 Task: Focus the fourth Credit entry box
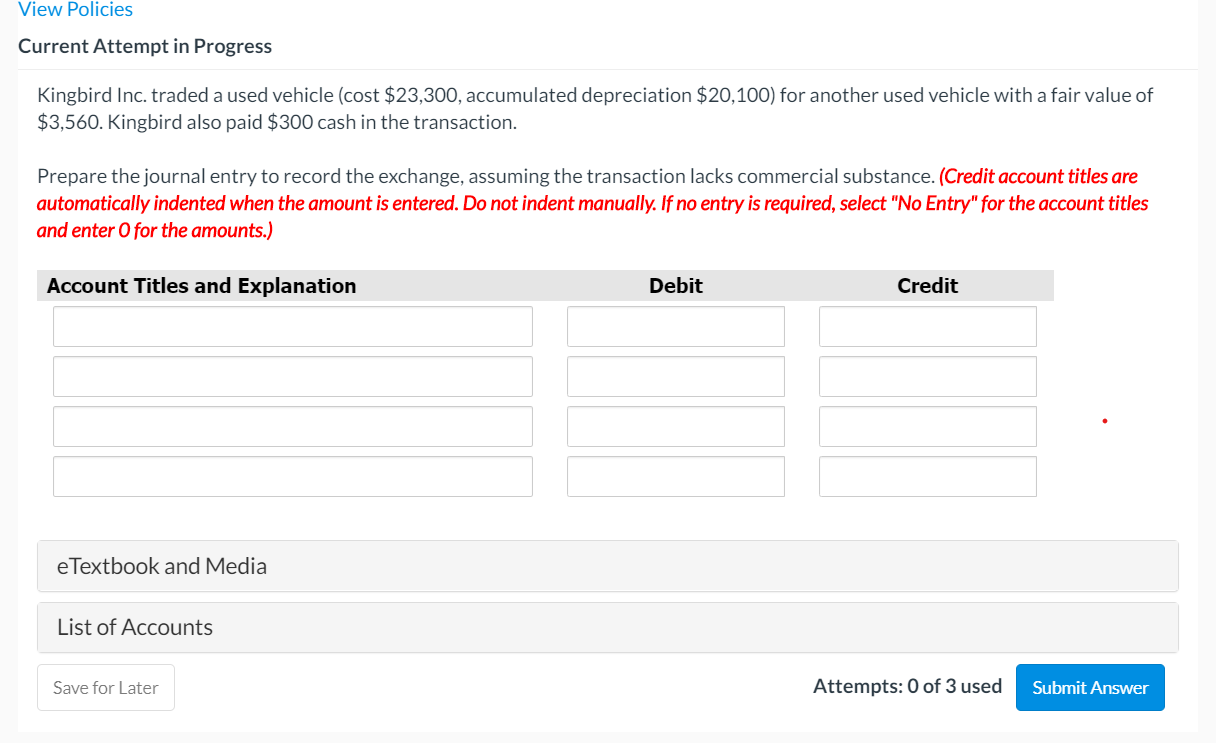[x=927, y=476]
